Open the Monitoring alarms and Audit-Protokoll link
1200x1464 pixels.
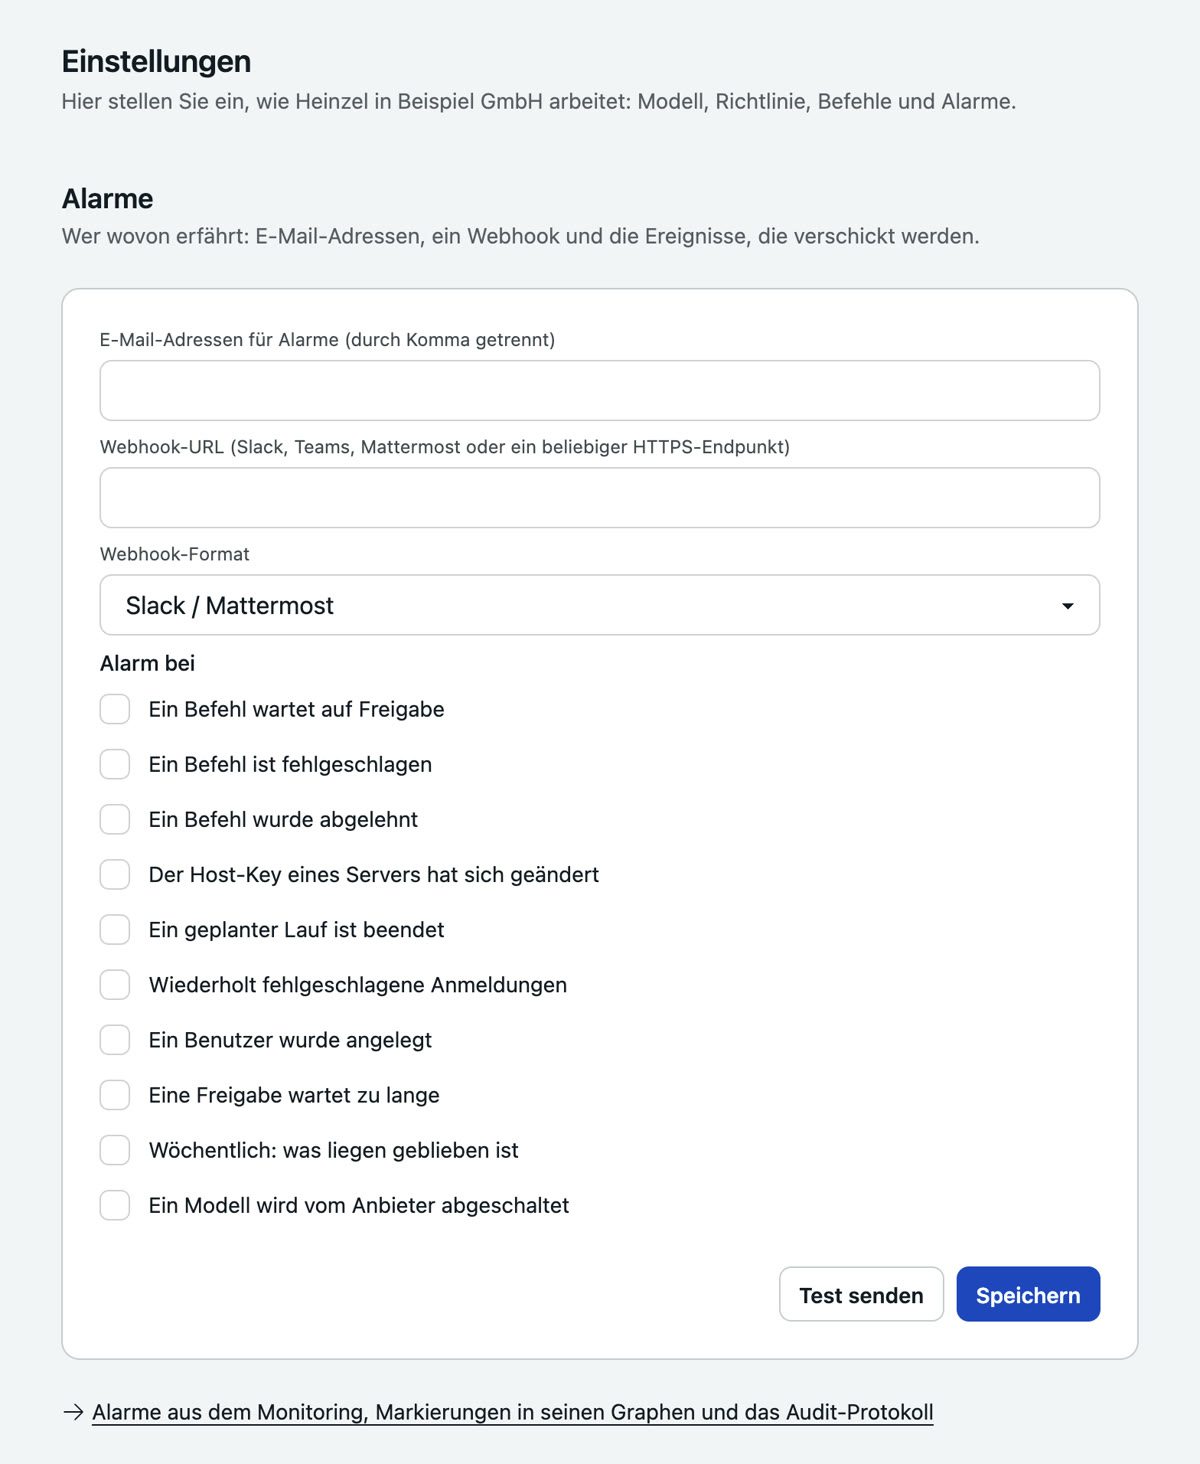pyautogui.click(x=512, y=1412)
